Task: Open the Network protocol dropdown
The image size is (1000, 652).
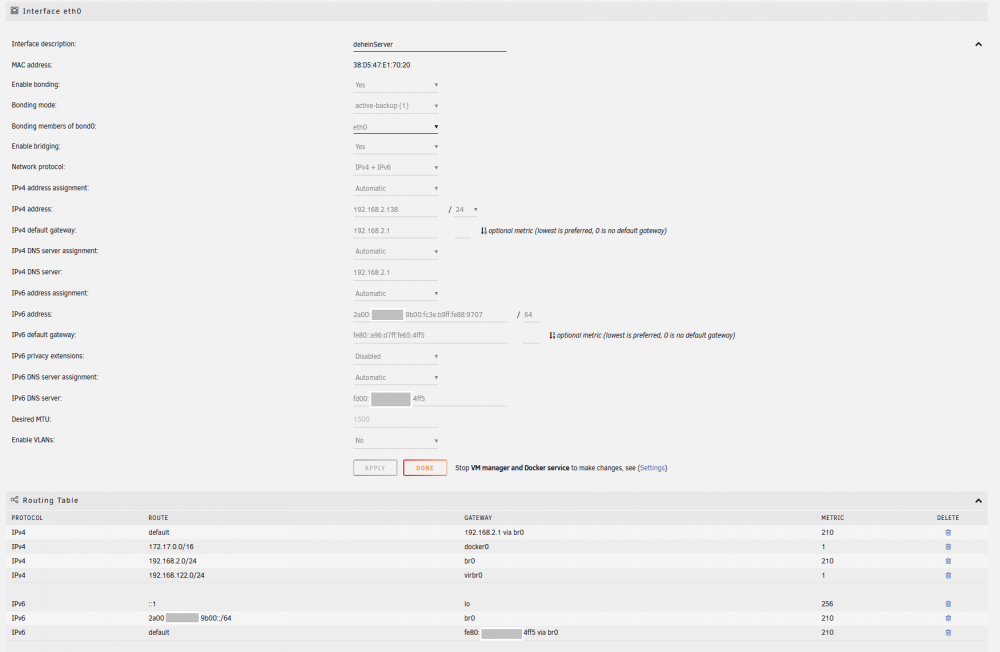Action: 396,167
